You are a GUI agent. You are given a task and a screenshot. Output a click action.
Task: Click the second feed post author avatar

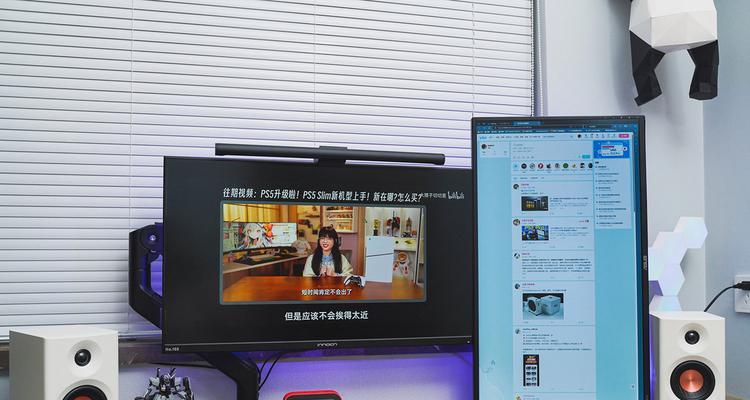[x=517, y=222]
